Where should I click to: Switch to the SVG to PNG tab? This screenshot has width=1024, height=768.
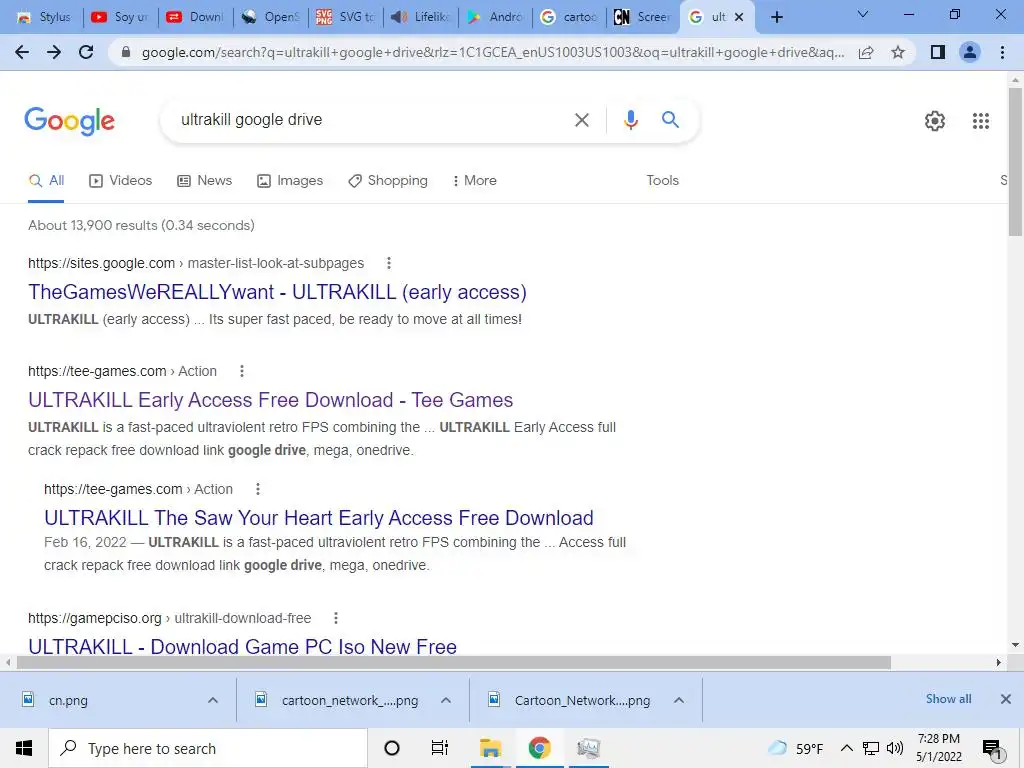tap(345, 17)
